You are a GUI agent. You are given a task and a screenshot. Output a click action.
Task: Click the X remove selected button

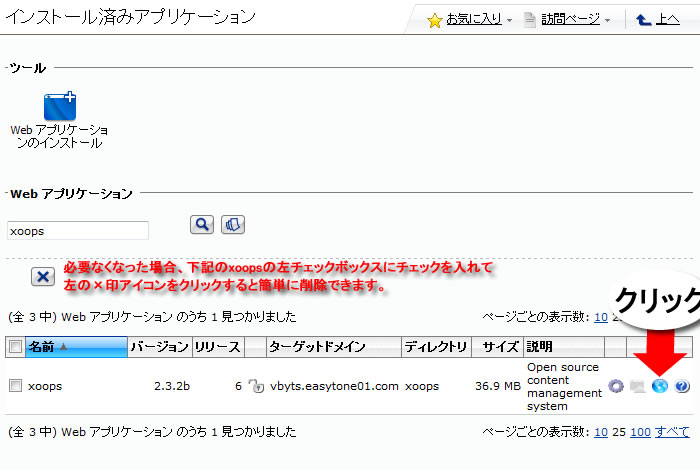43,277
